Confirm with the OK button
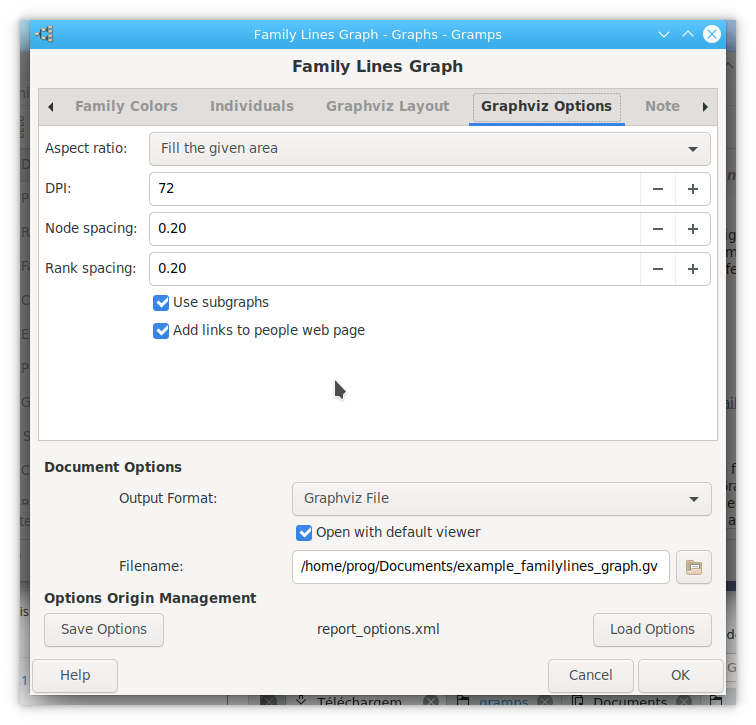Image resolution: width=756 pixels, height=725 pixels. tap(680, 675)
